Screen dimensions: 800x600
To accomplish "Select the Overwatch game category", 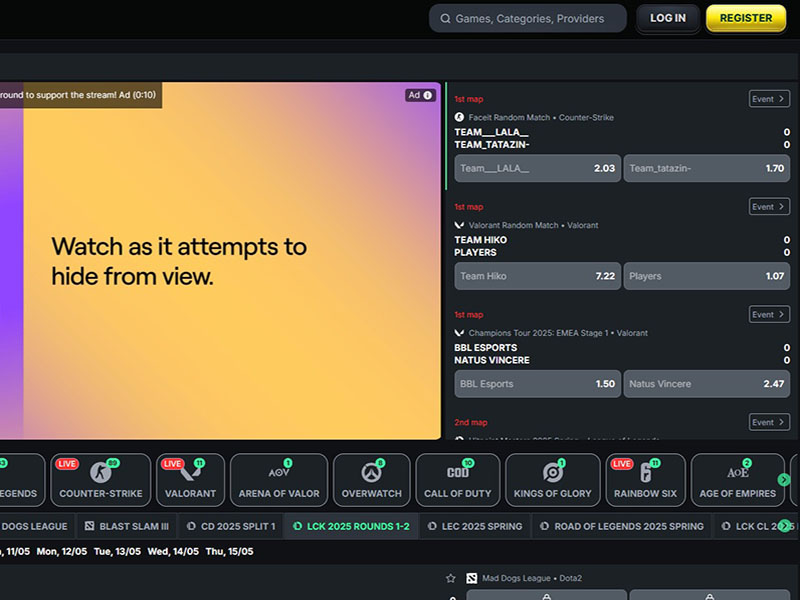I will [x=371, y=480].
